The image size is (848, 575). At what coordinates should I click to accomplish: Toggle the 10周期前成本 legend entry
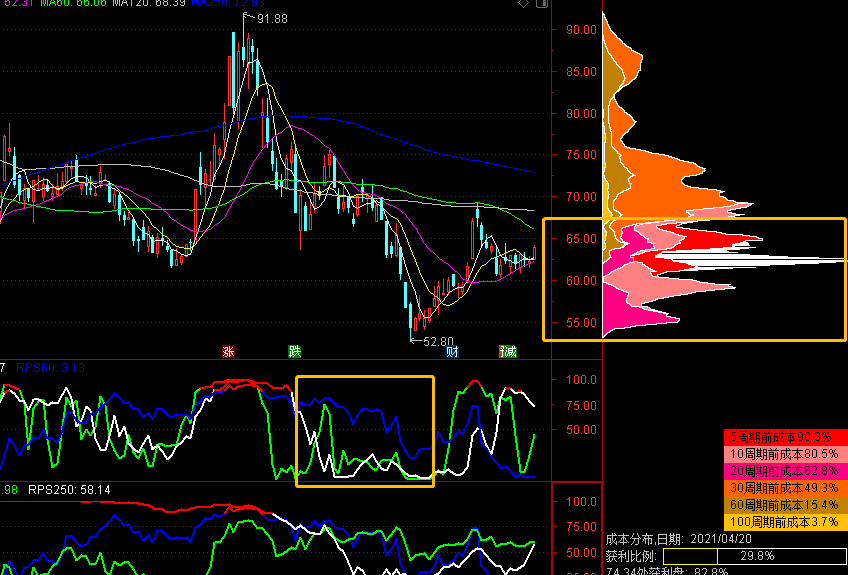783,454
